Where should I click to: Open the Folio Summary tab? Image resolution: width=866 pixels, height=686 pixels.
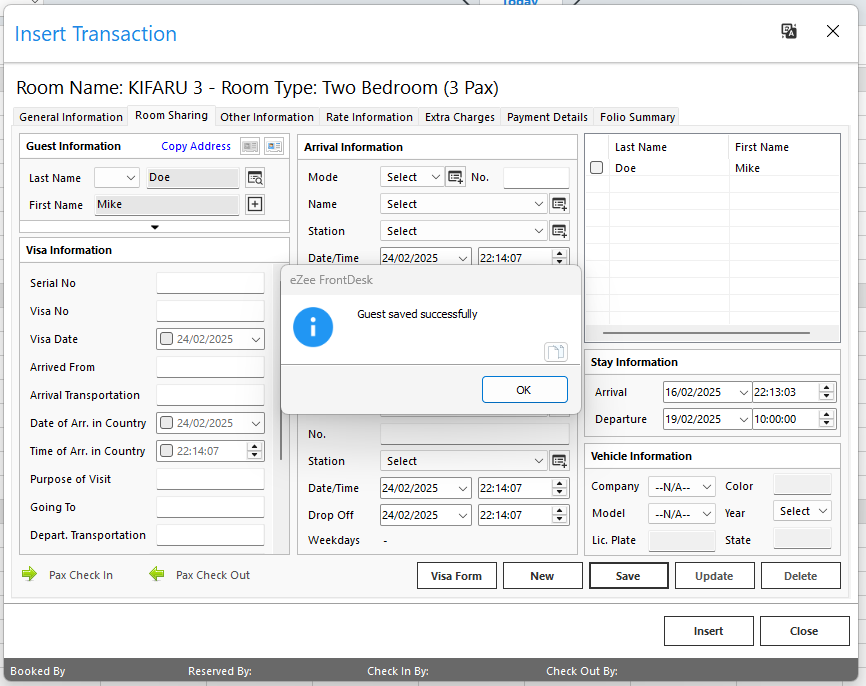click(637, 117)
